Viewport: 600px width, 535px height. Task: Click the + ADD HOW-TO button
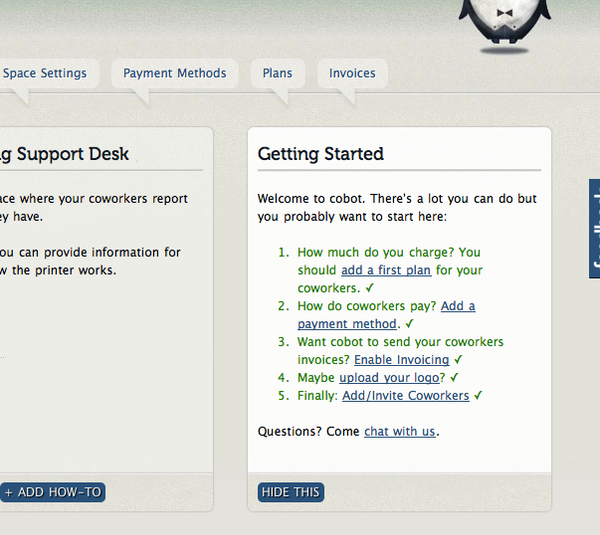coord(52,492)
